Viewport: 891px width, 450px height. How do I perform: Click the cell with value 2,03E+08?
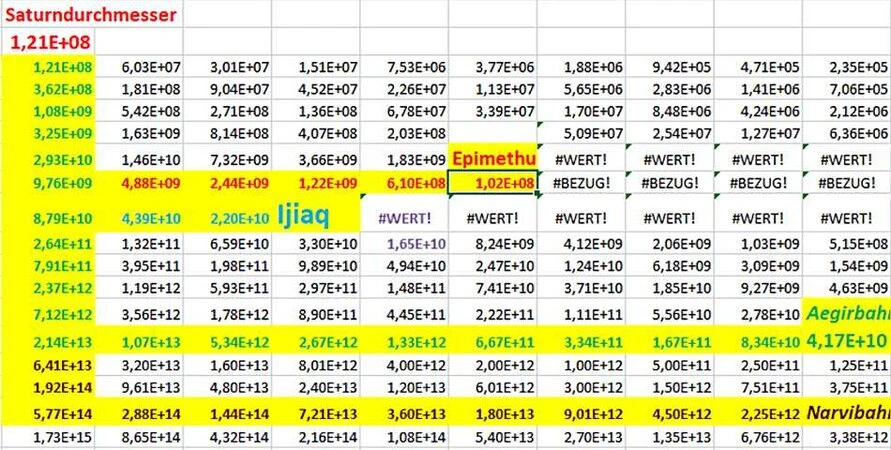click(x=404, y=133)
